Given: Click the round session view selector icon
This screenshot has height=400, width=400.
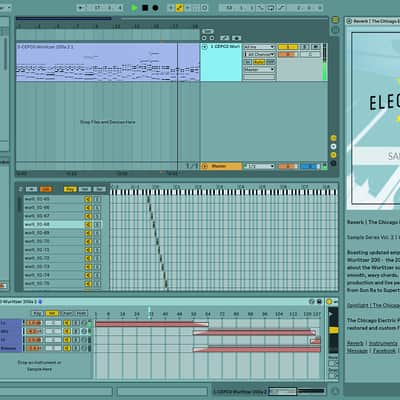Looking at the screenshot, I should (335, 30).
